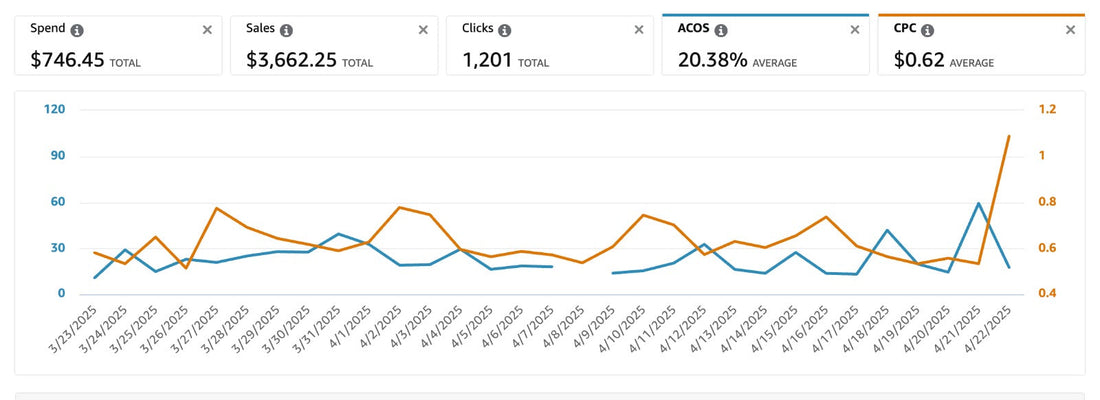Image resolution: width=1100 pixels, height=400 pixels.
Task: Close the ACOS metric card
Action: click(x=855, y=30)
